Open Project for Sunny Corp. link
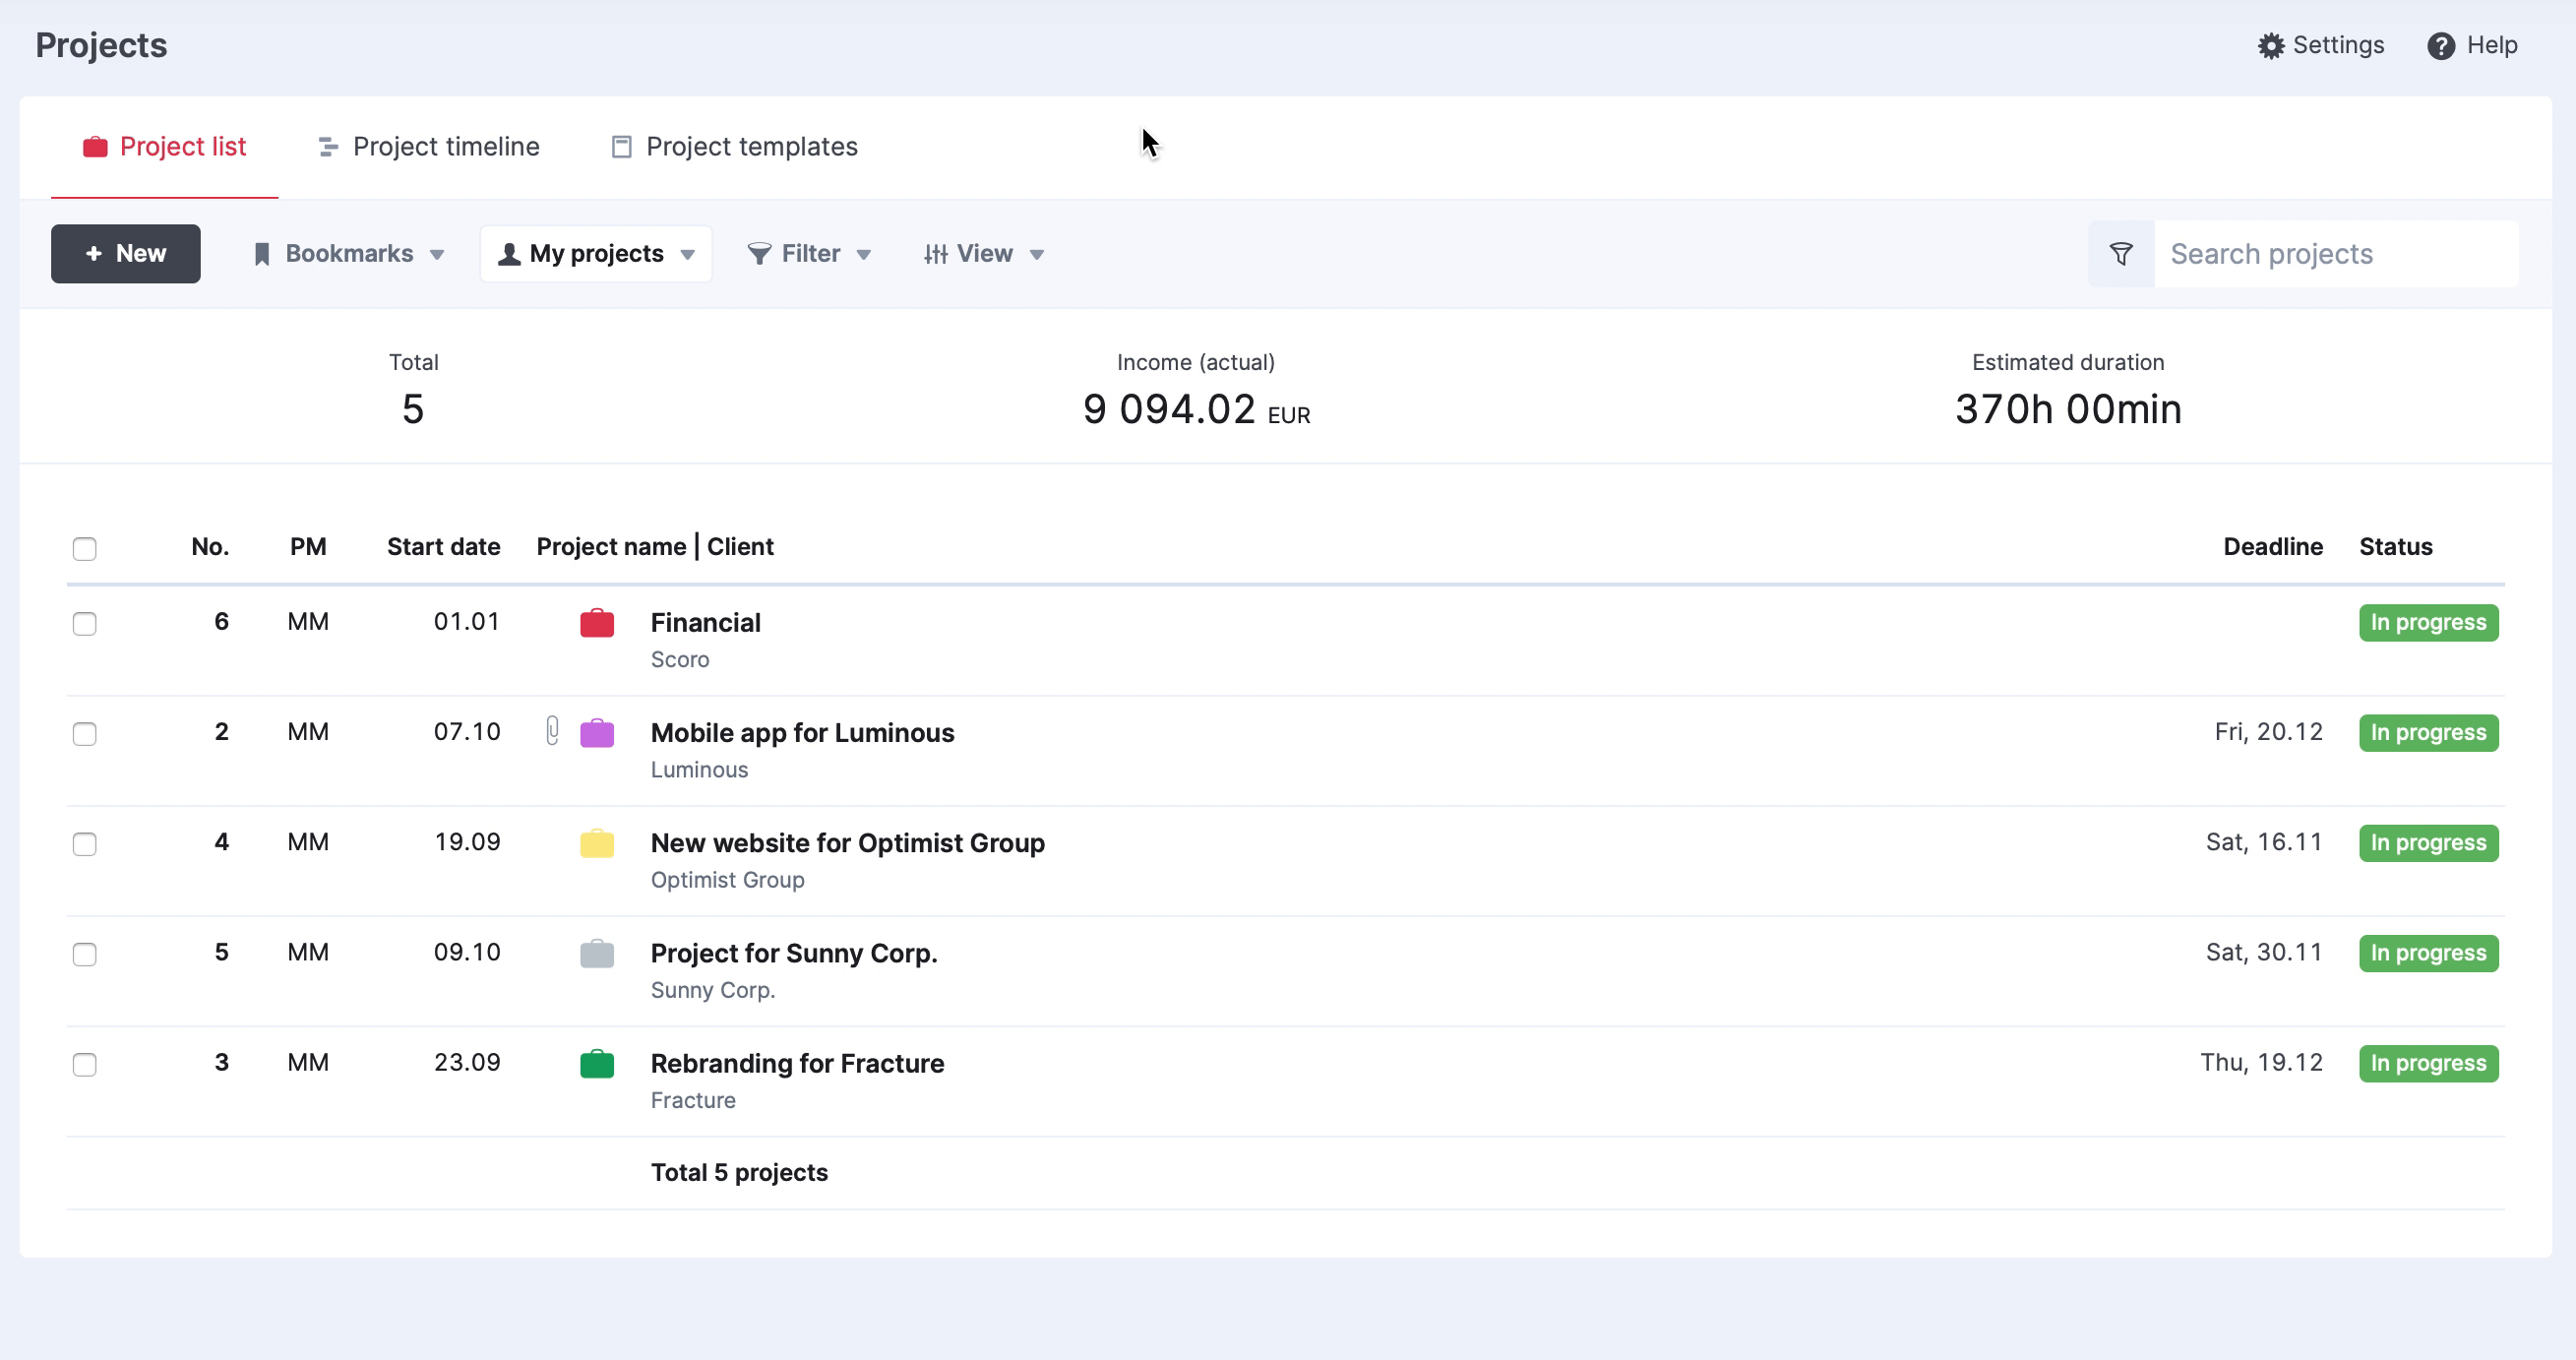The width and height of the screenshot is (2576, 1360). pos(794,953)
